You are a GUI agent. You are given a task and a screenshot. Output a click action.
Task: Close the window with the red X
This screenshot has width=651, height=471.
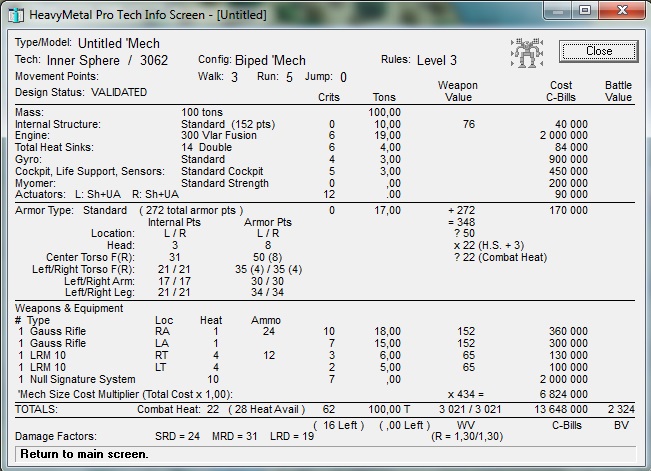pos(621,11)
